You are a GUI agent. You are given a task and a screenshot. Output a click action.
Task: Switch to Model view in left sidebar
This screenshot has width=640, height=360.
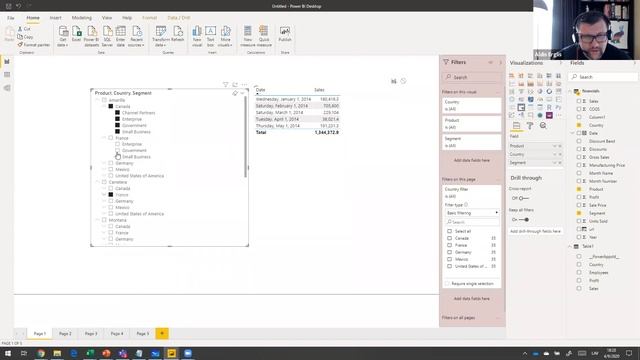[x=7, y=88]
